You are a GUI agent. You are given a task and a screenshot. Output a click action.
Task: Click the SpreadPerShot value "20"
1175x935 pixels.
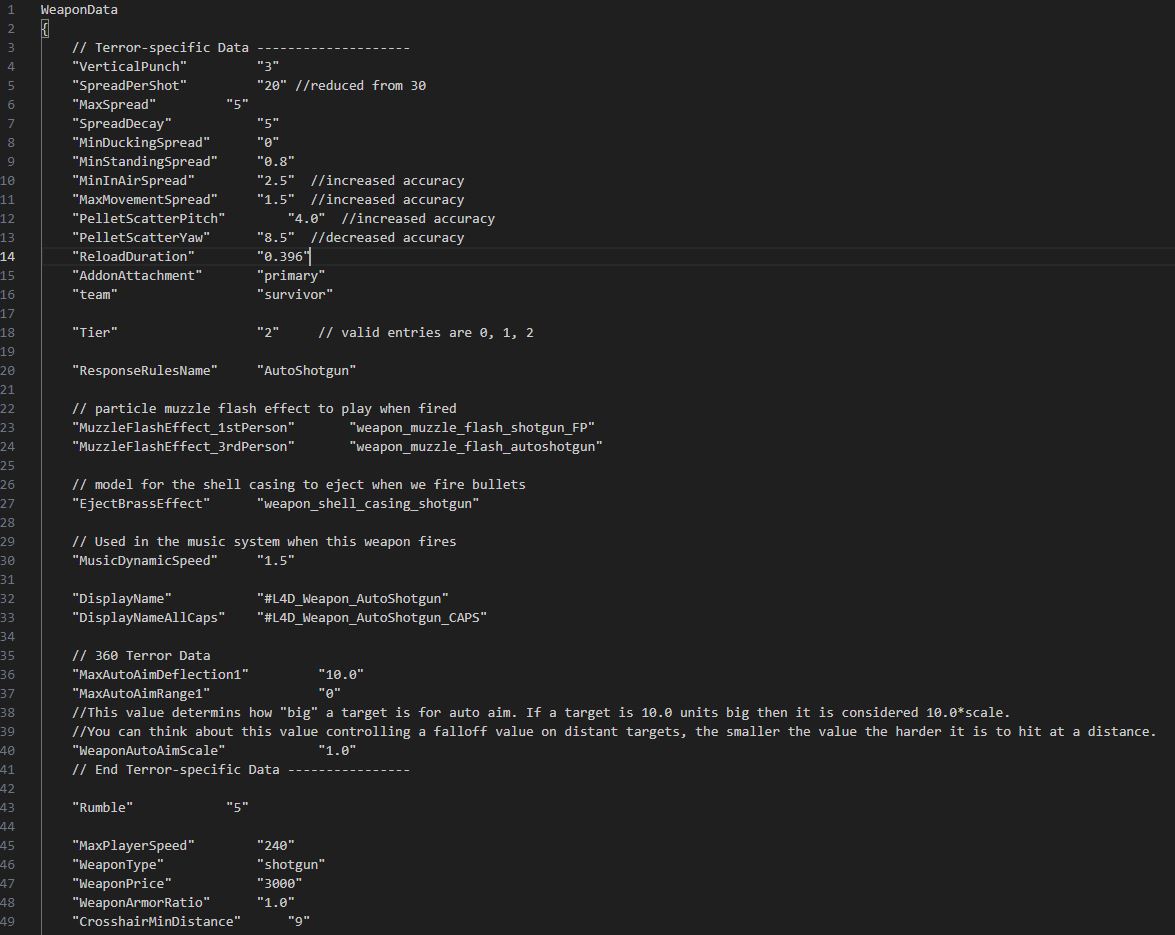click(x=271, y=86)
